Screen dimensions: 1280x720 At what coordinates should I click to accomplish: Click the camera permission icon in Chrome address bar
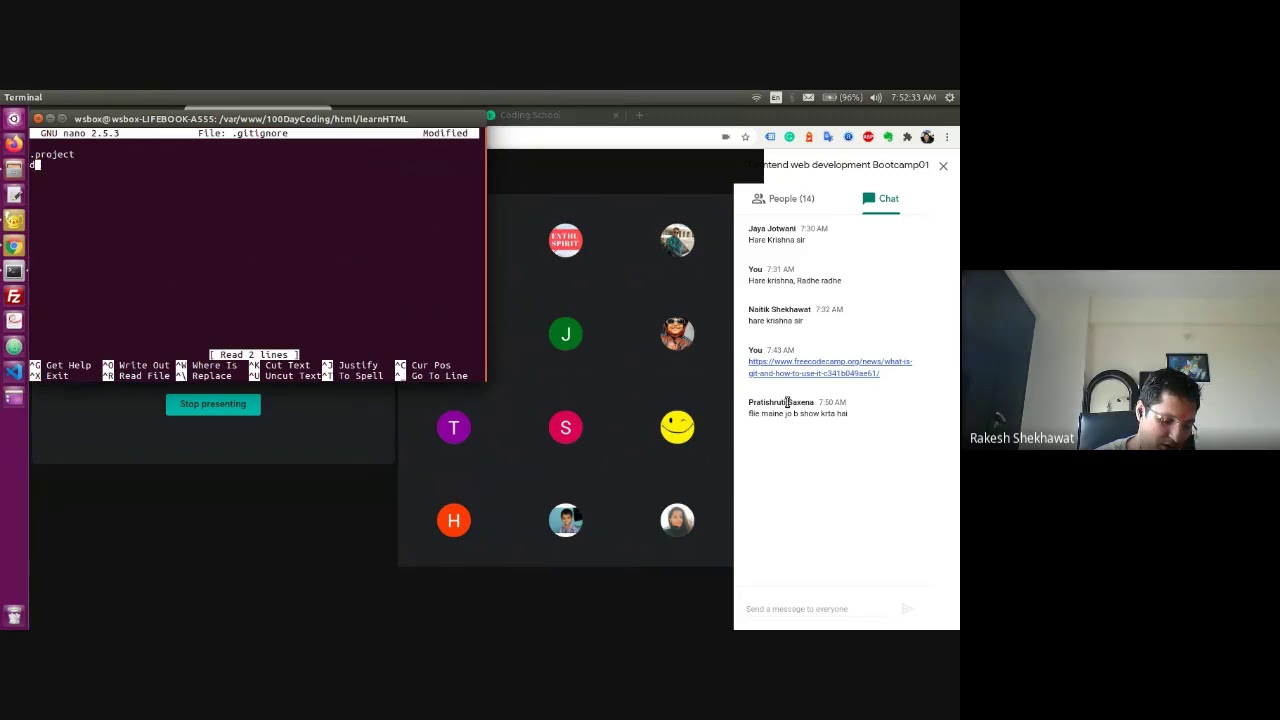point(725,137)
